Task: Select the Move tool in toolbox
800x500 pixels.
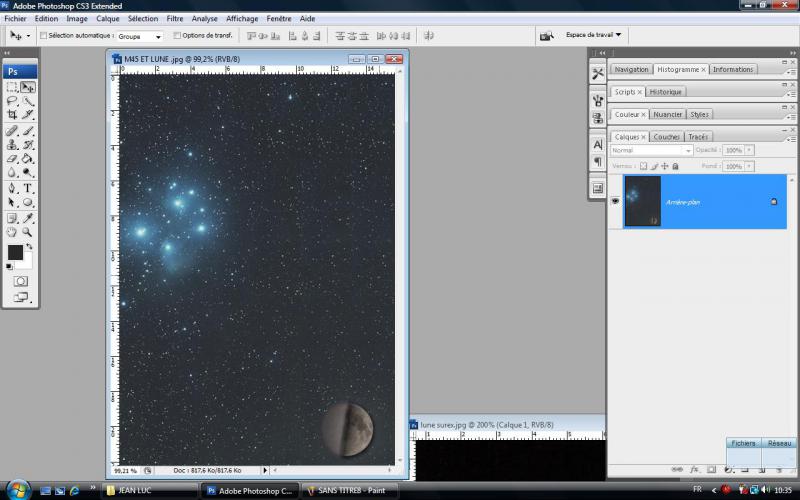Action: pyautogui.click(x=28, y=87)
